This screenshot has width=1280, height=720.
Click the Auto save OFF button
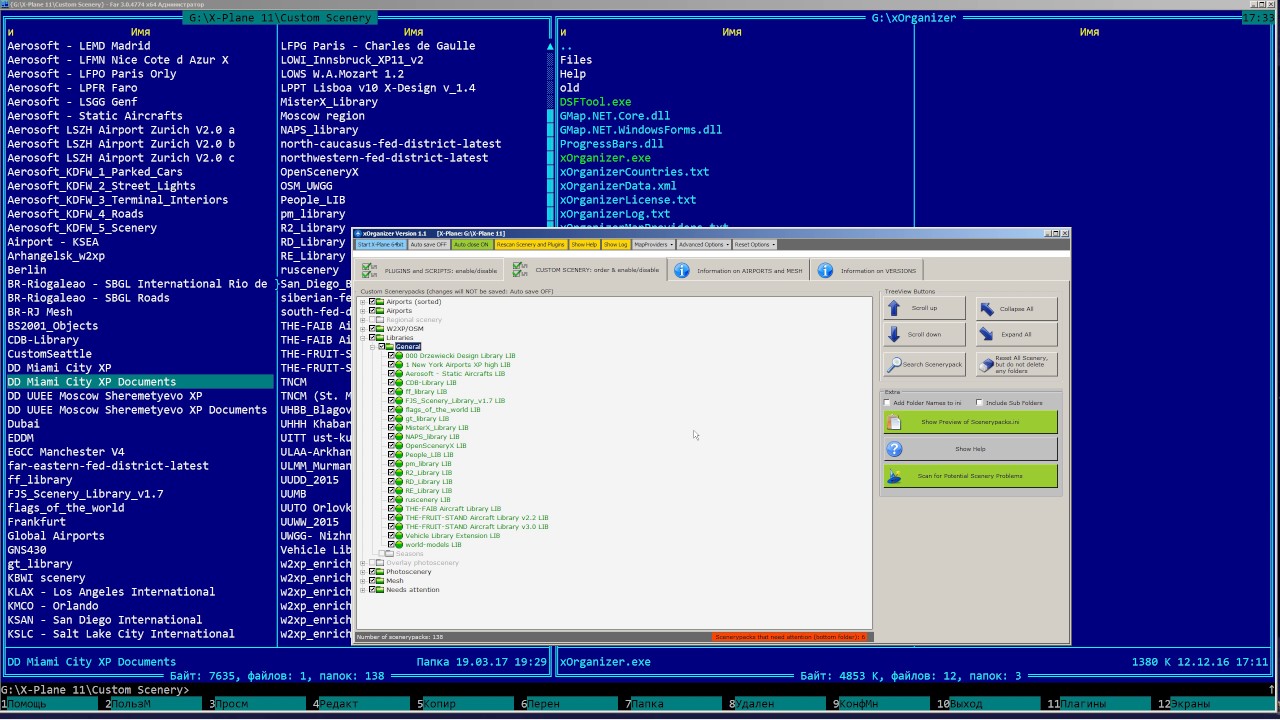tap(429, 244)
